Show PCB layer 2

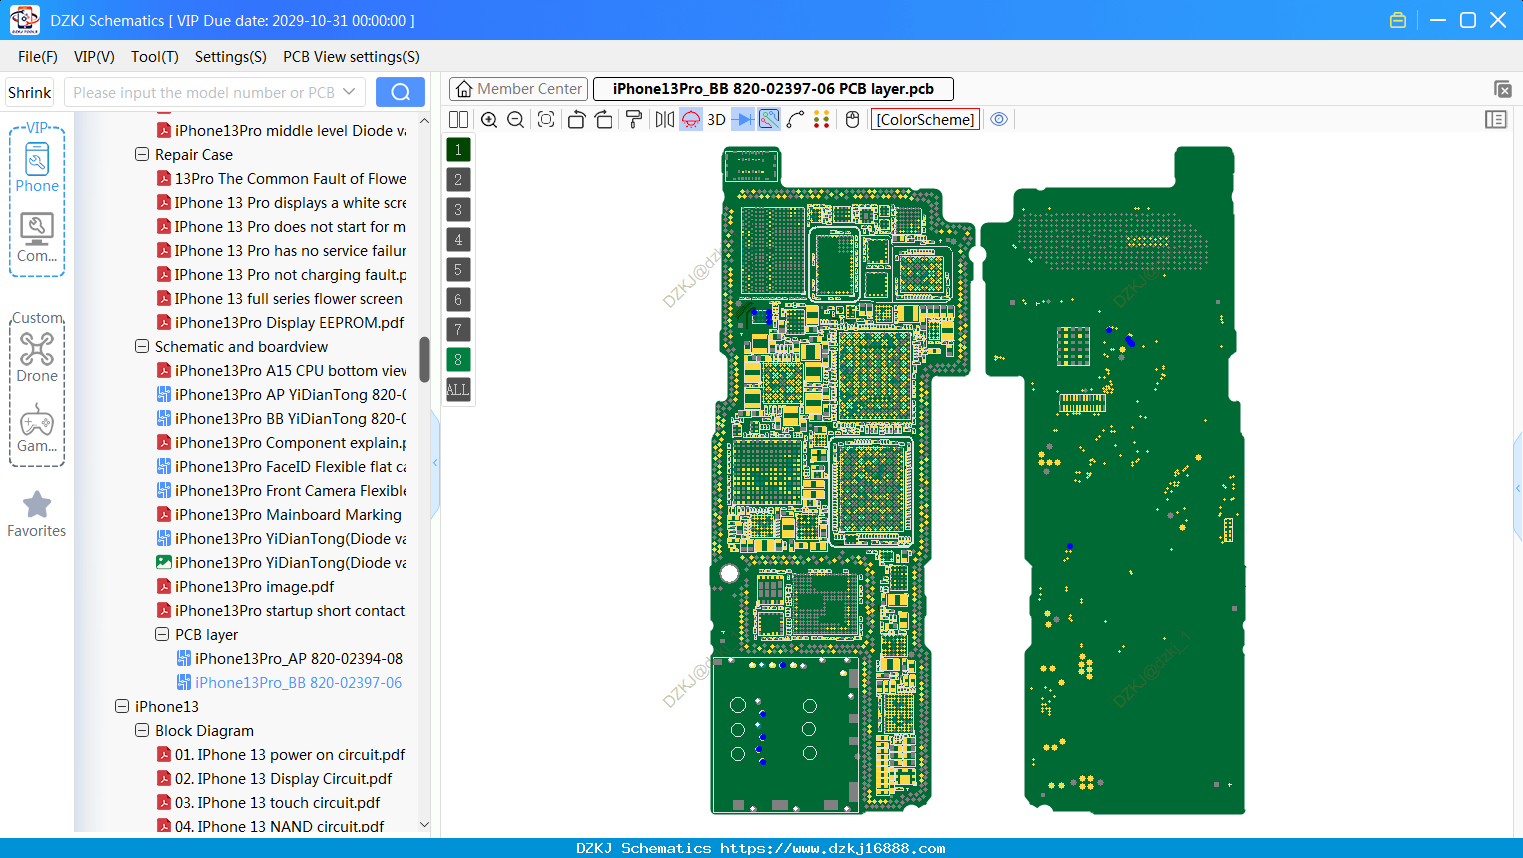tap(458, 180)
